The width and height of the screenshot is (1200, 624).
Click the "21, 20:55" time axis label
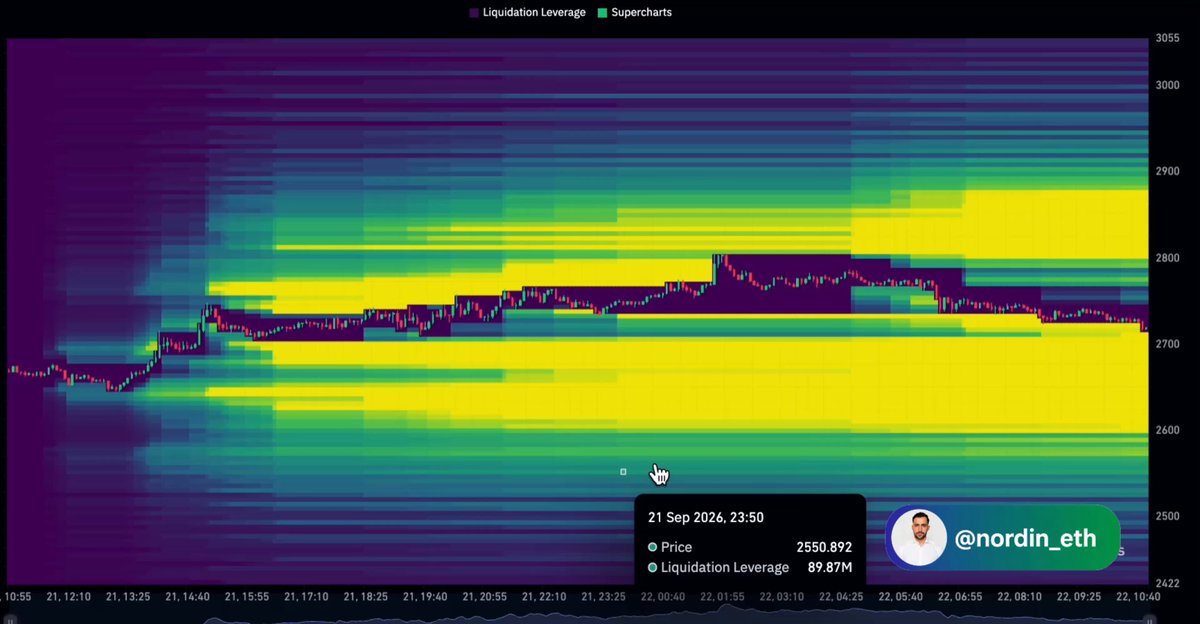coord(484,596)
